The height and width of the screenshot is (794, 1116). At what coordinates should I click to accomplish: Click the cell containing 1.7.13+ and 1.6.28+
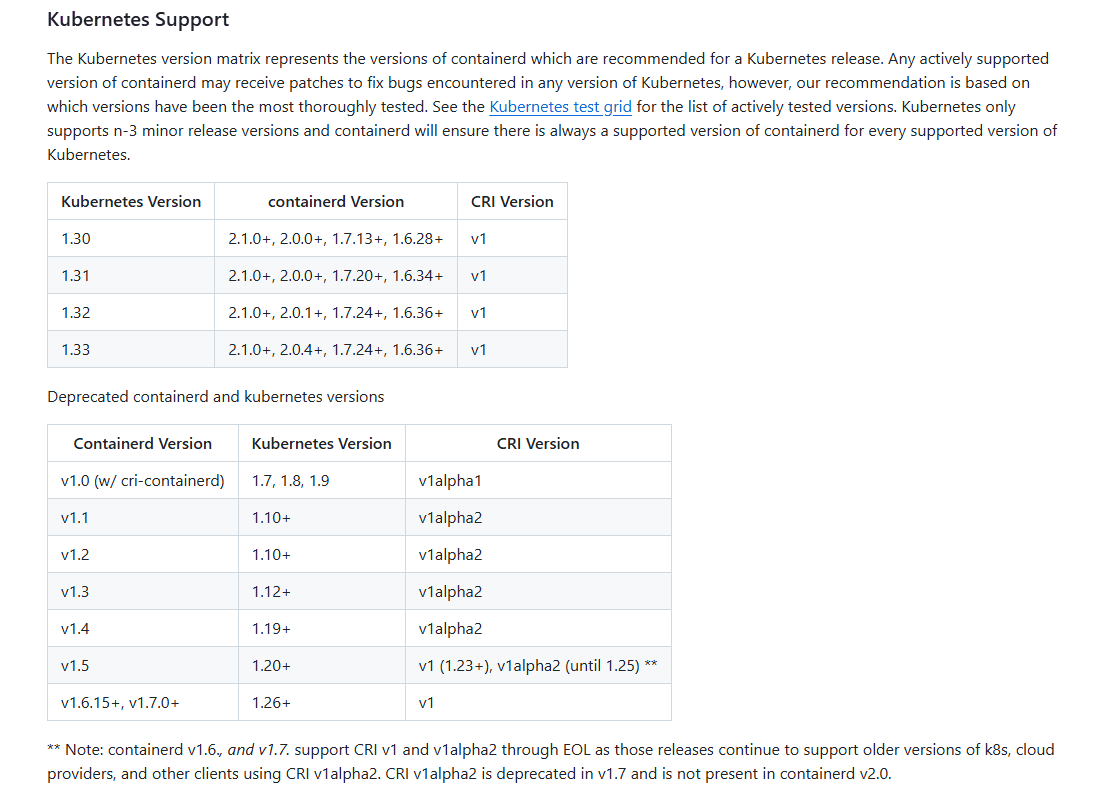[335, 239]
